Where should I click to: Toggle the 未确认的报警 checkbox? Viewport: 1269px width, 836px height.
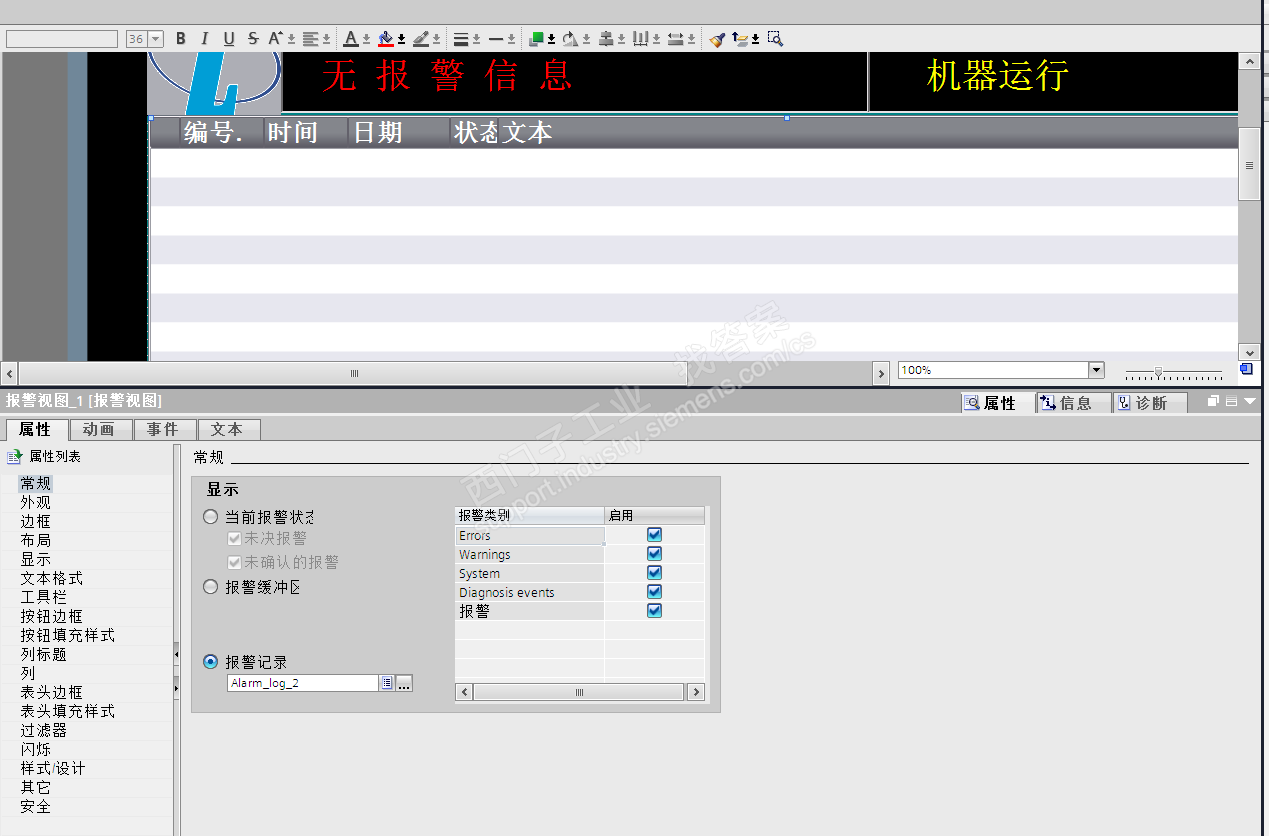click(x=235, y=562)
